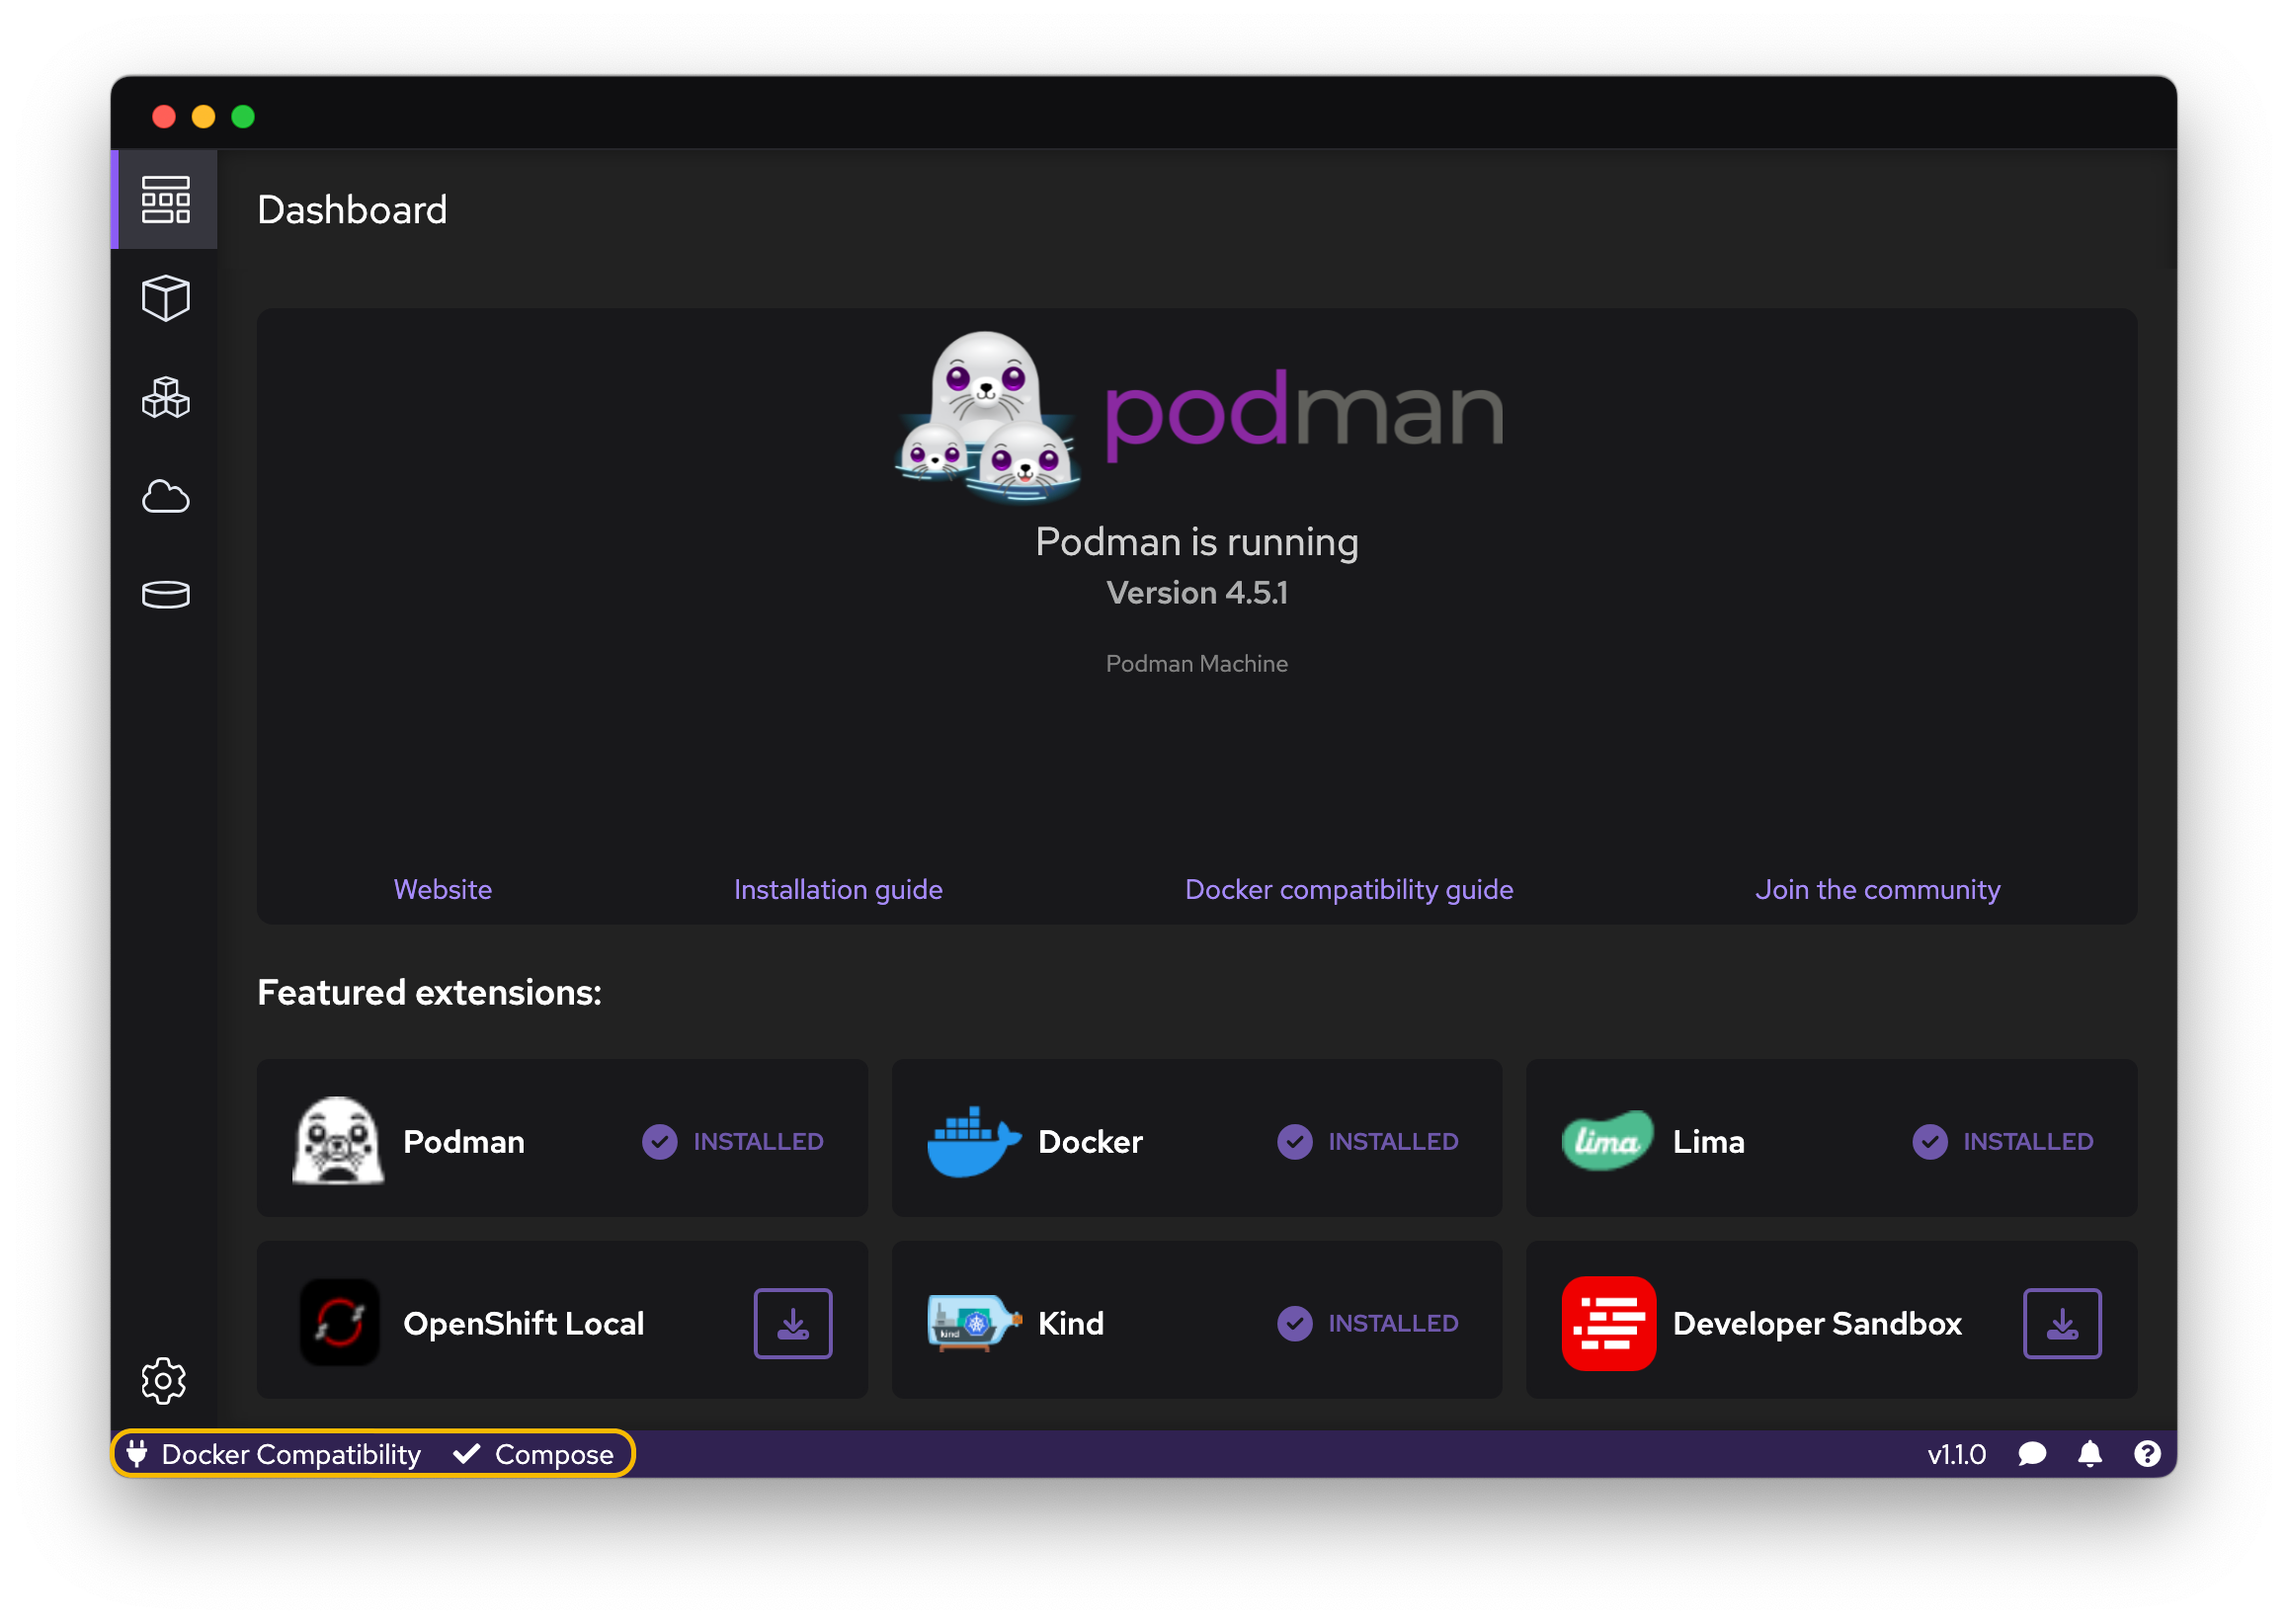Open the Installation guide link

(838, 888)
